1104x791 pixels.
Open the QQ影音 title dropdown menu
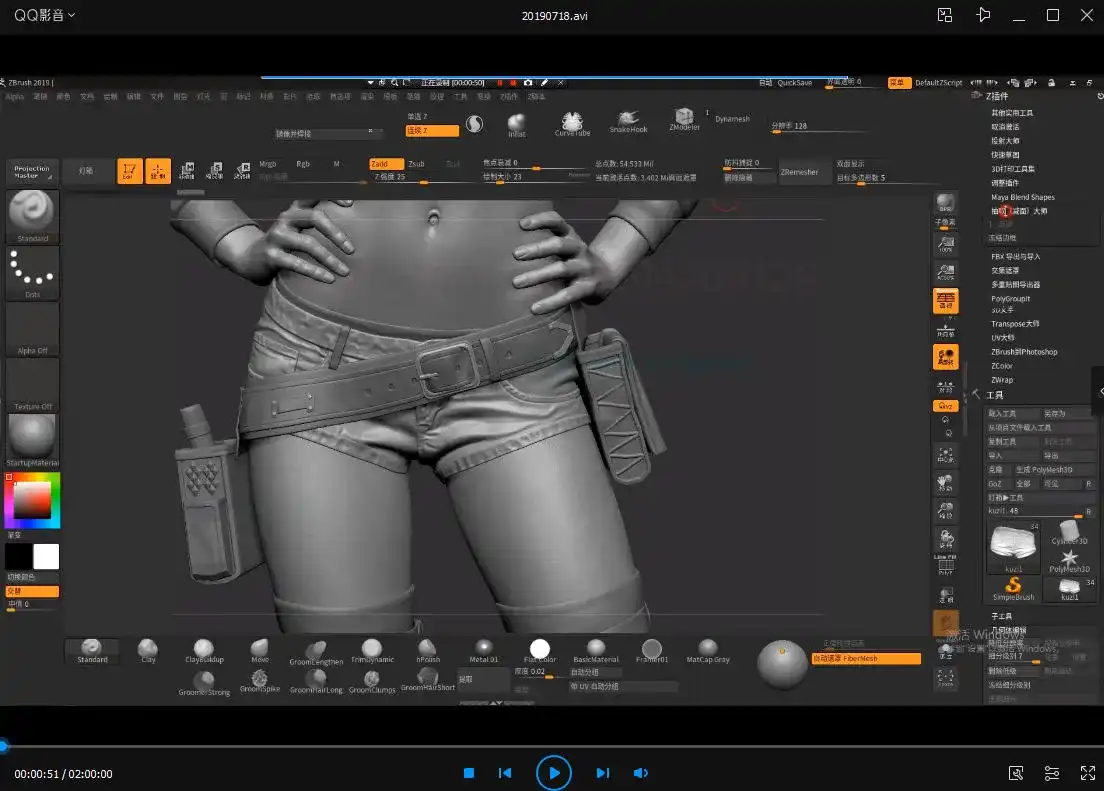click(45, 15)
